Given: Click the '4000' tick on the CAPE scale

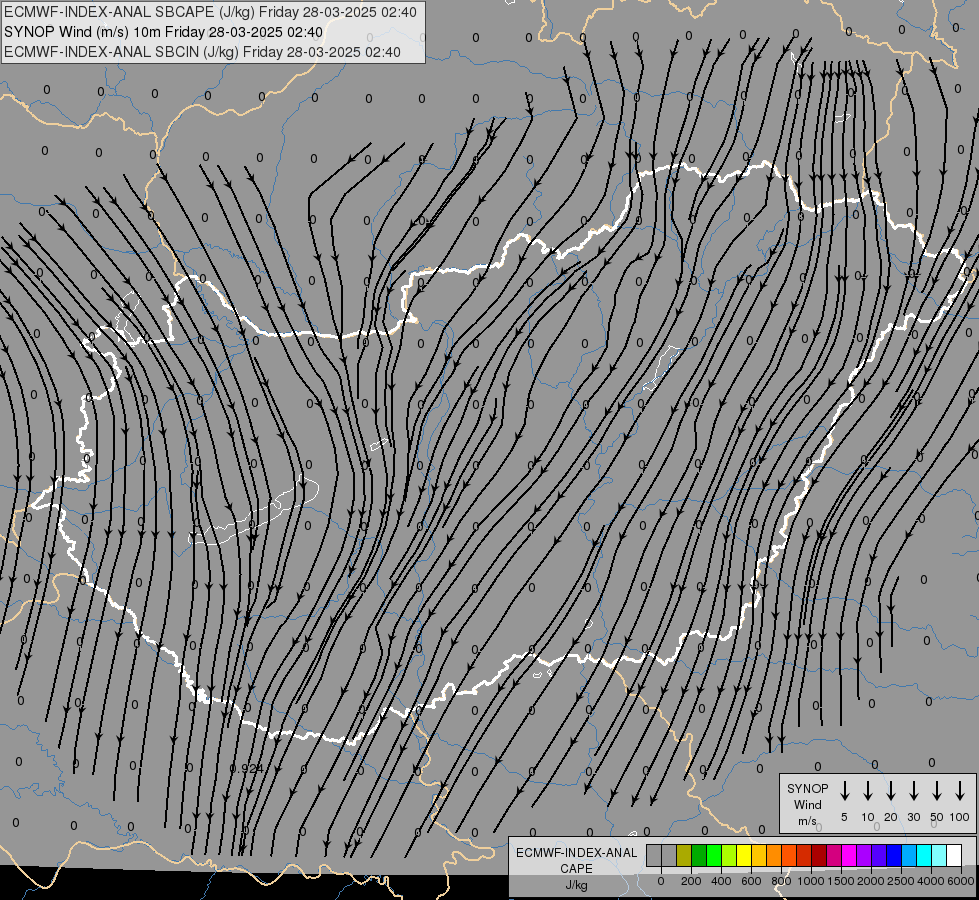Looking at the screenshot, I should pos(930,881).
